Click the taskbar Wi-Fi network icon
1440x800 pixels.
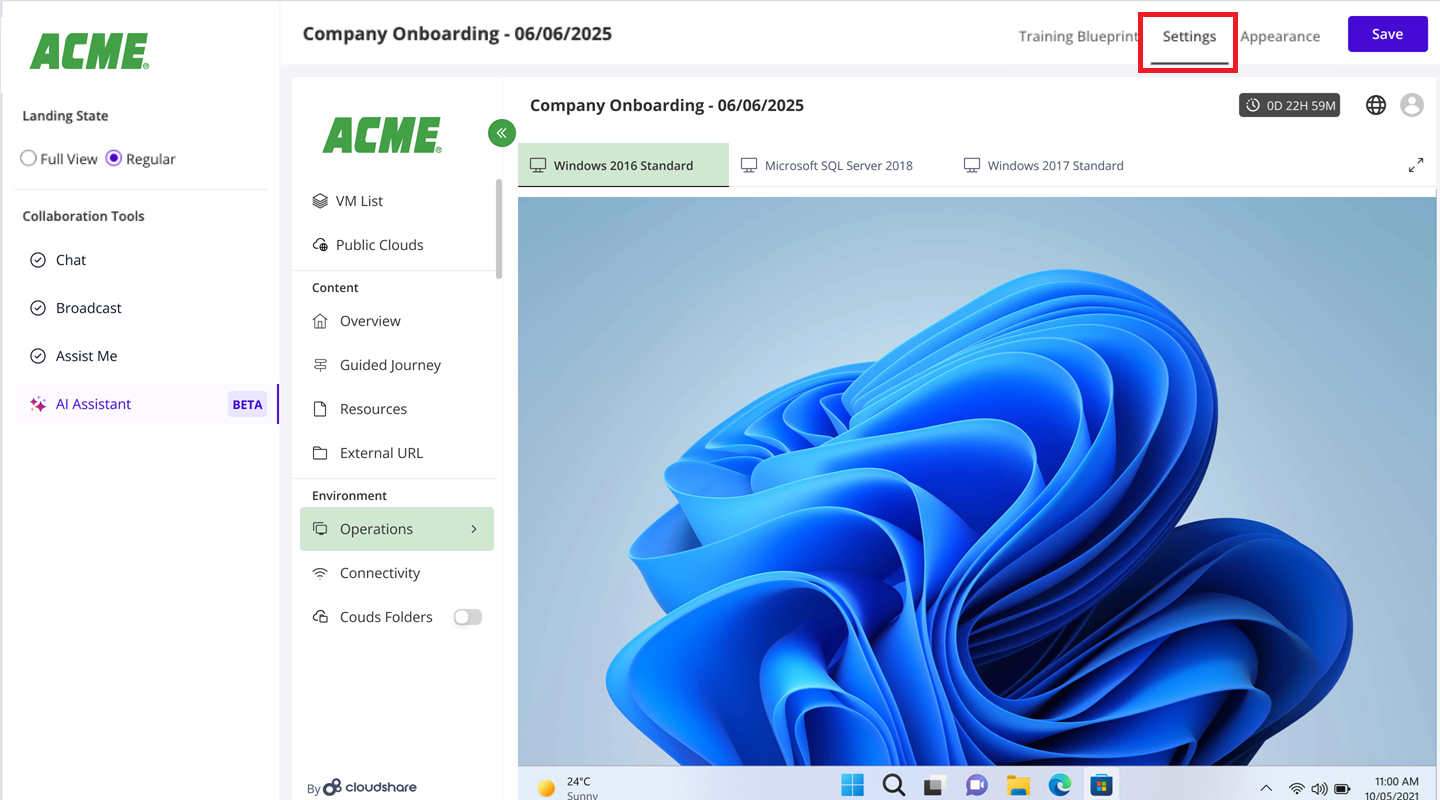(x=1297, y=789)
